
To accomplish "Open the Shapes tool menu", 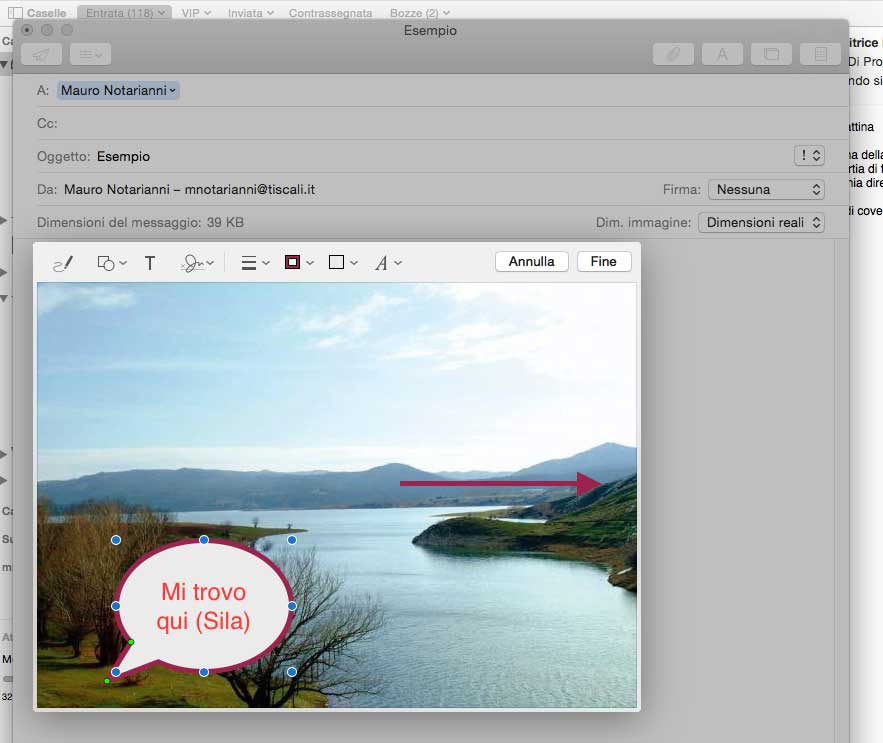I will tap(110, 263).
